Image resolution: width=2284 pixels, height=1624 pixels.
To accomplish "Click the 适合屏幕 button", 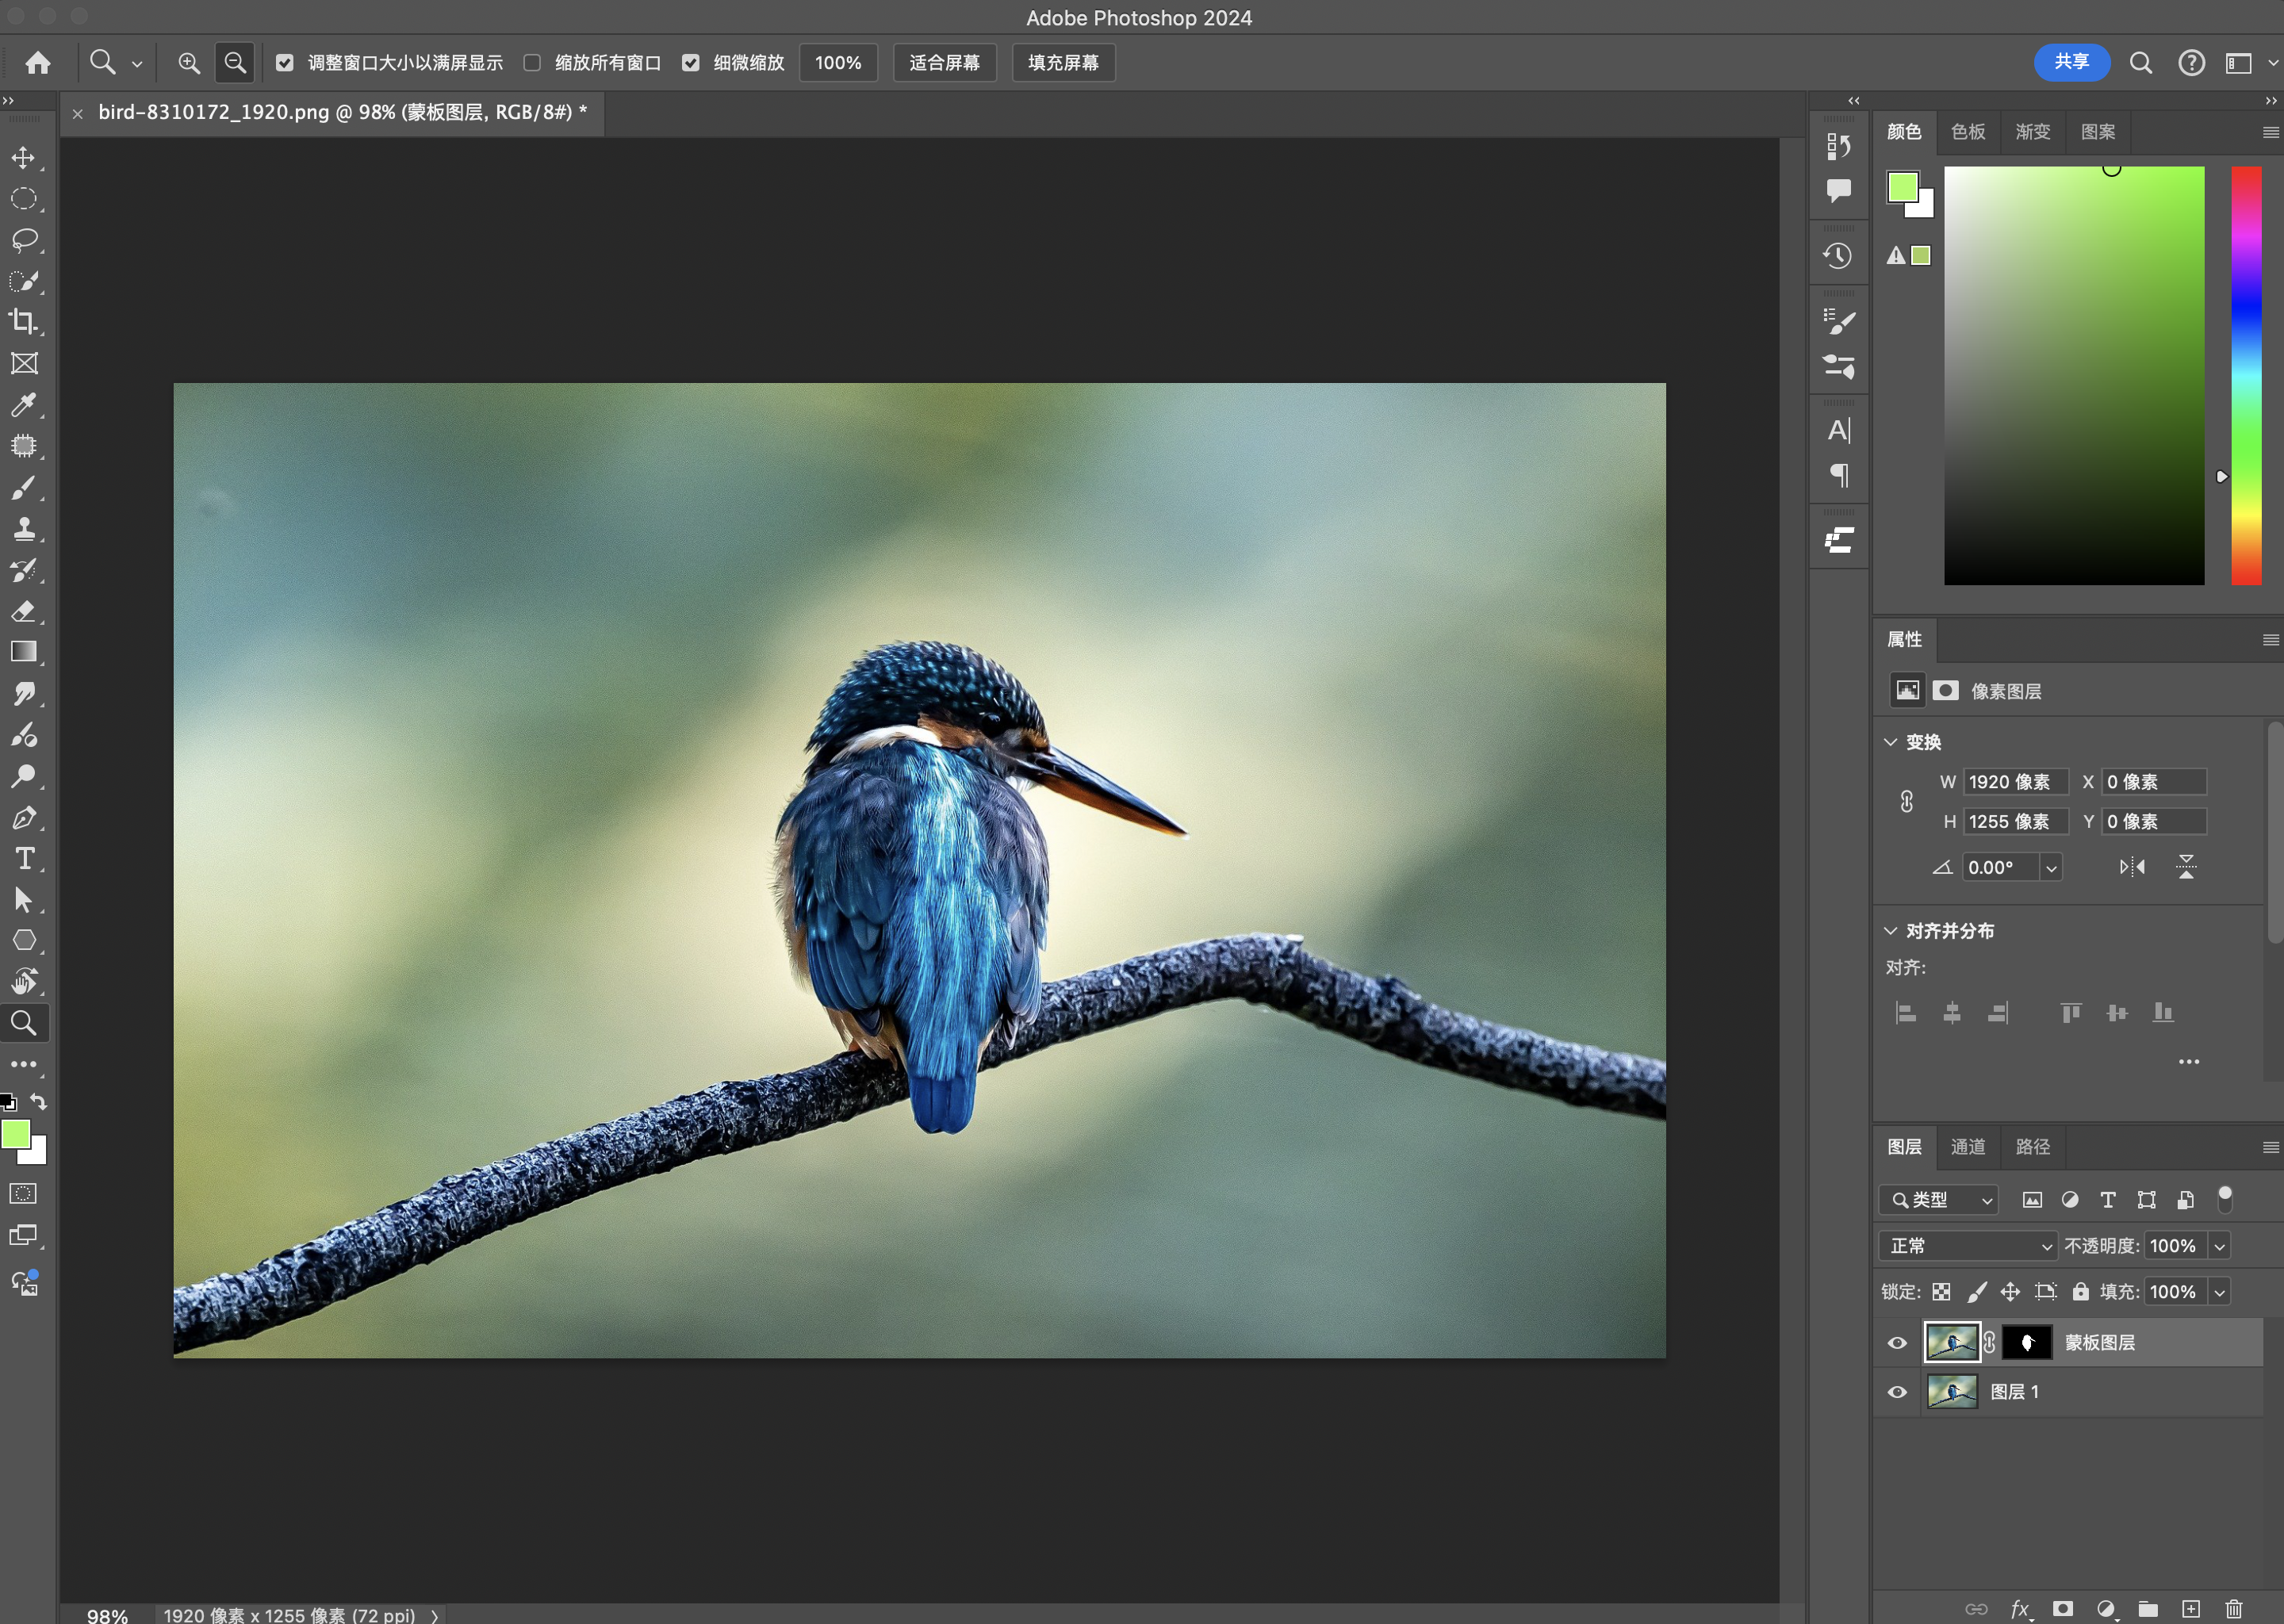I will (x=944, y=63).
